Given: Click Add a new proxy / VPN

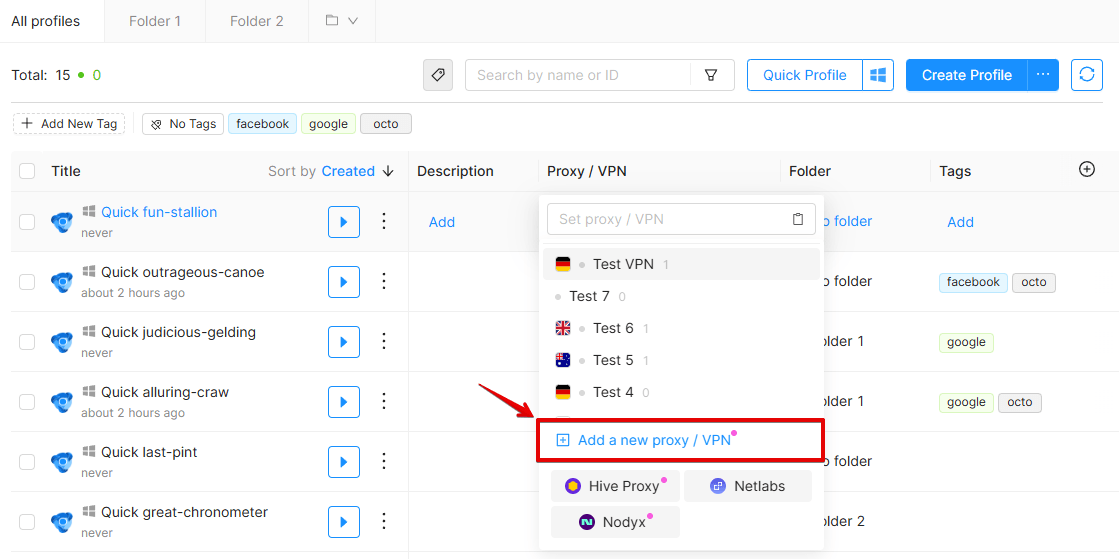Looking at the screenshot, I should [681, 440].
